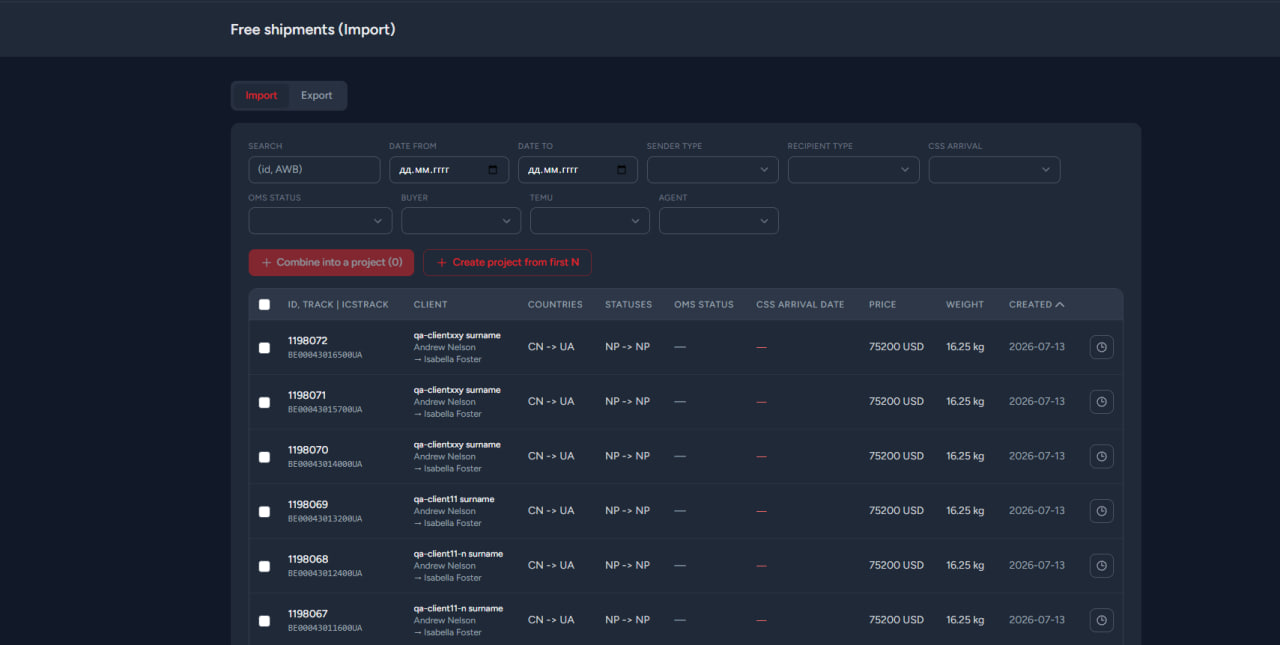Switch to the Import tab
Viewport: 1280px width, 645px height.
(x=261, y=96)
